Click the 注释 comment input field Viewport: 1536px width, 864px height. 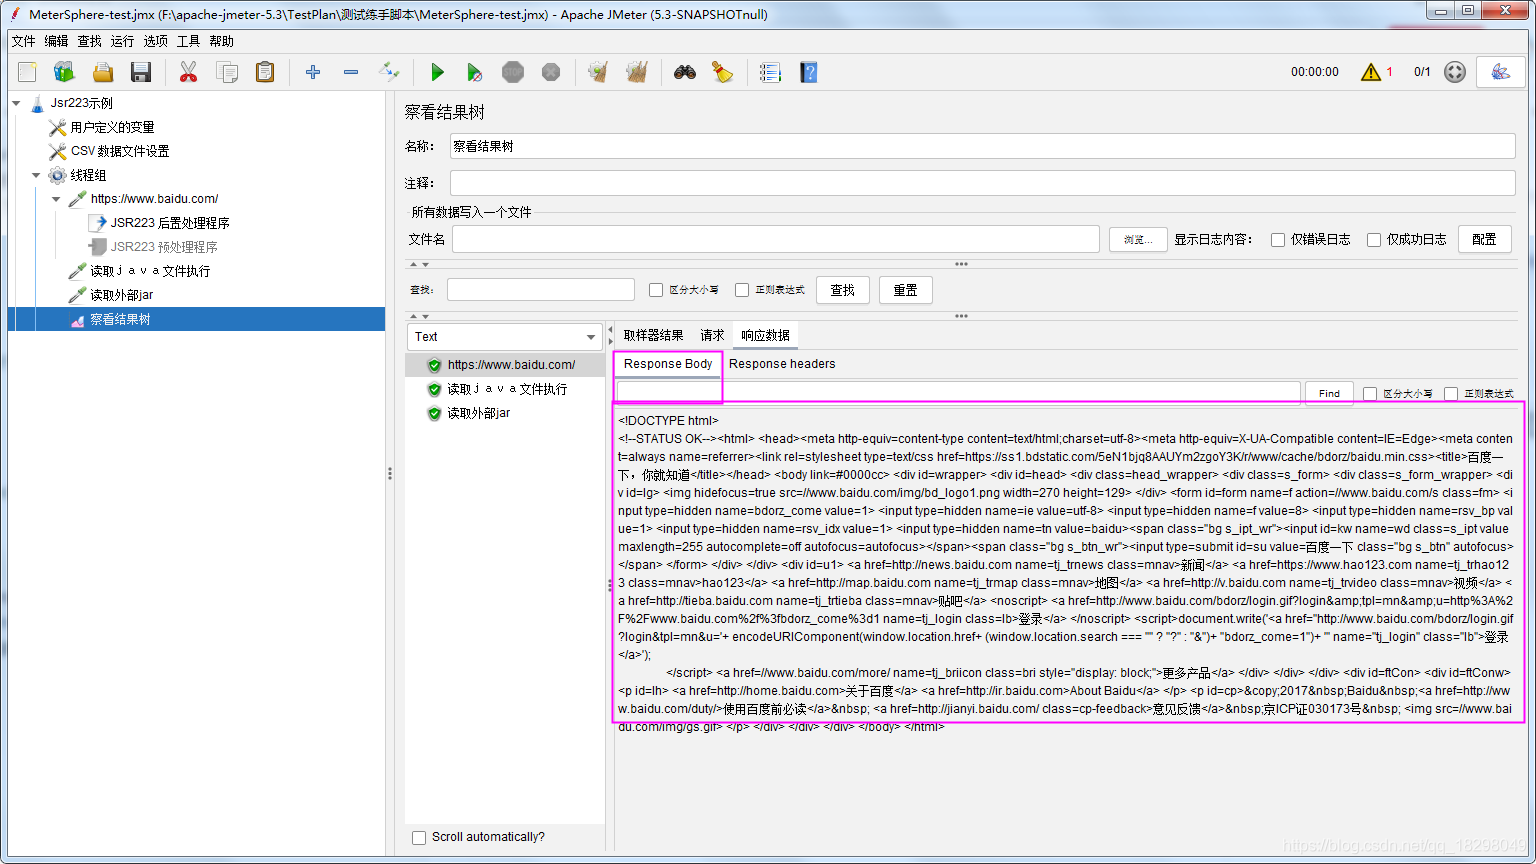click(982, 183)
